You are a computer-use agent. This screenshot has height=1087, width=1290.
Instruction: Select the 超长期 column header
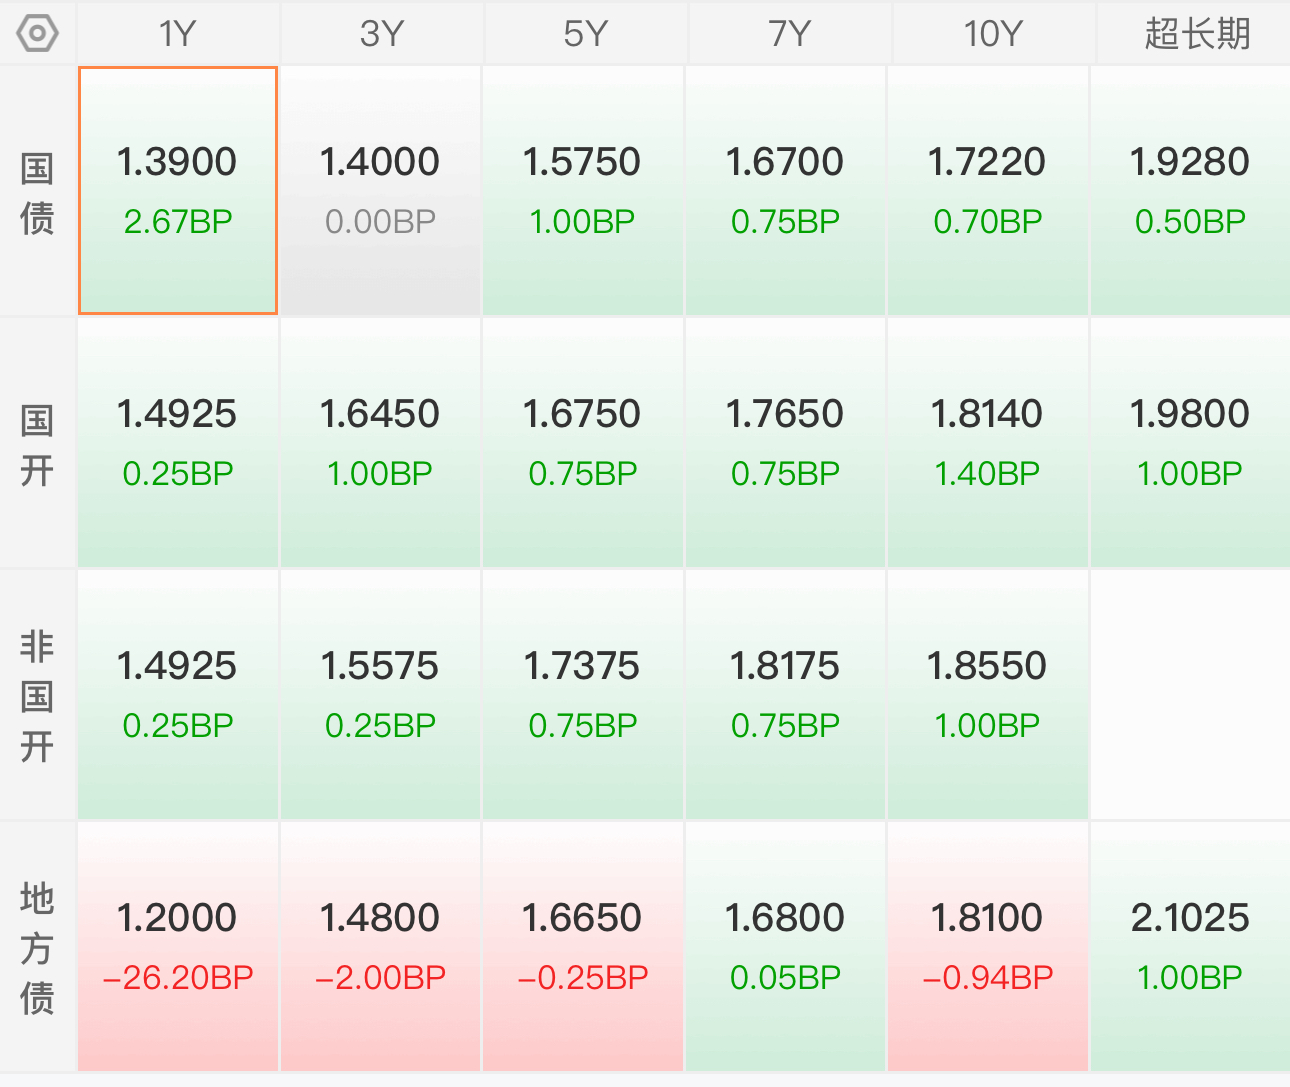click(x=1196, y=34)
